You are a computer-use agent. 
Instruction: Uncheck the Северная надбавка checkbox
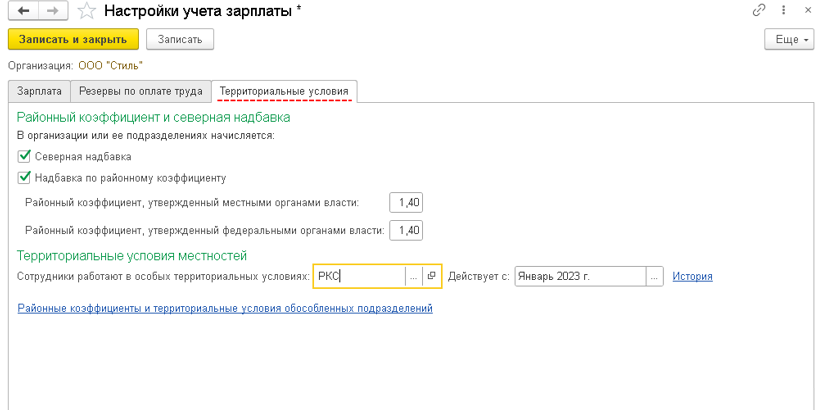tap(25, 157)
